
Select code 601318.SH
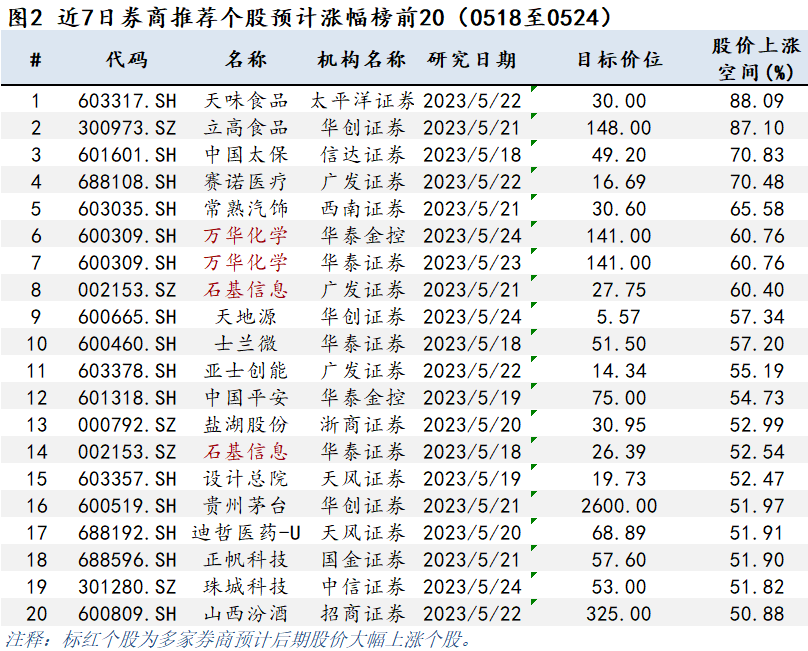coord(127,398)
